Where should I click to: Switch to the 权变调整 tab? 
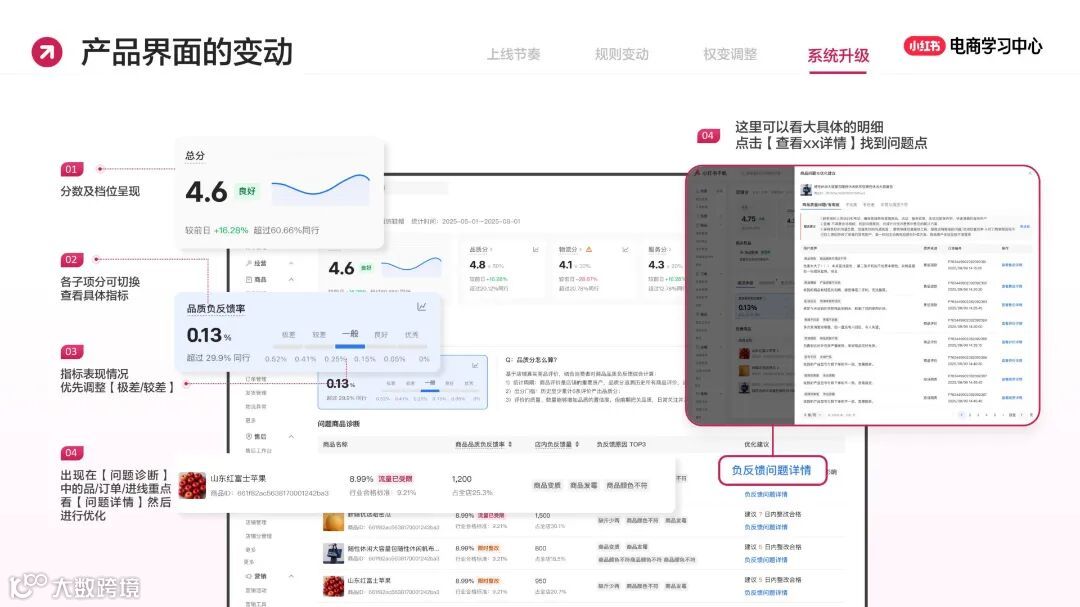pos(729,54)
